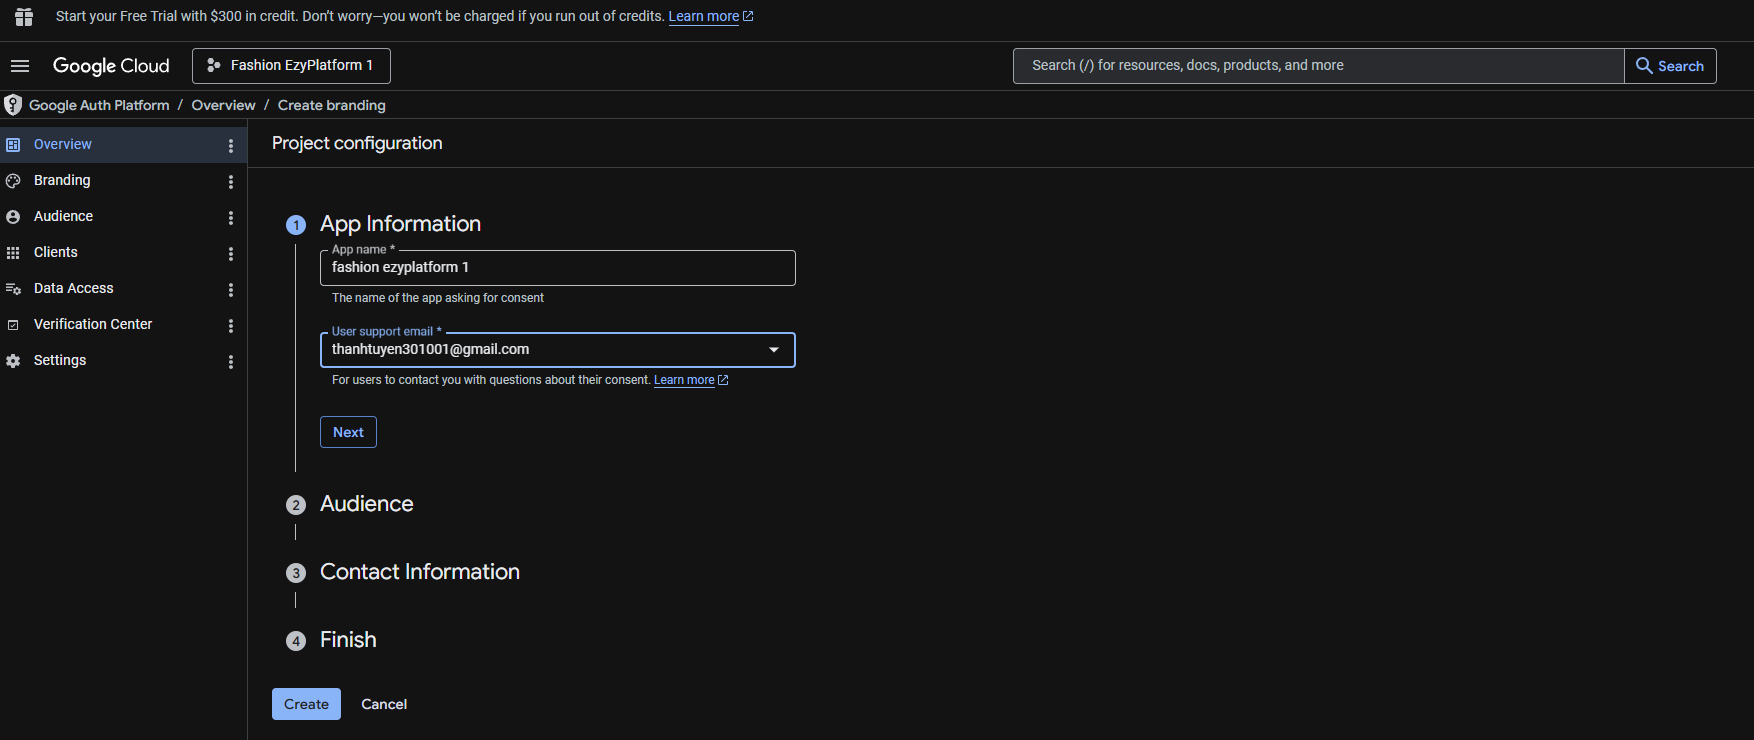
Task: Open more options for the Branding item
Action: click(x=231, y=182)
